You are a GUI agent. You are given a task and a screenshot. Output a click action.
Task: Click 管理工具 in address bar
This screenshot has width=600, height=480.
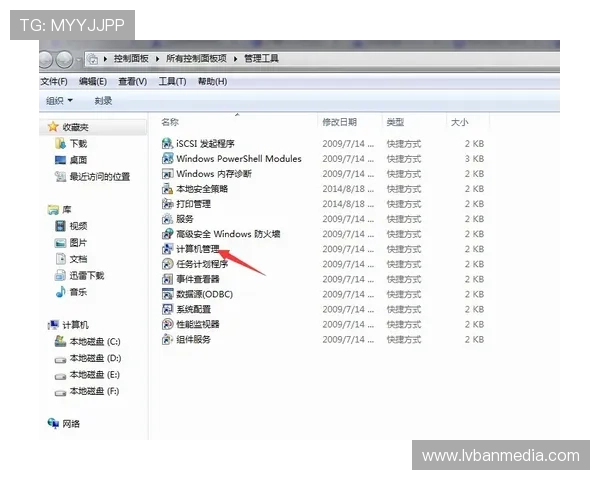pos(261,59)
